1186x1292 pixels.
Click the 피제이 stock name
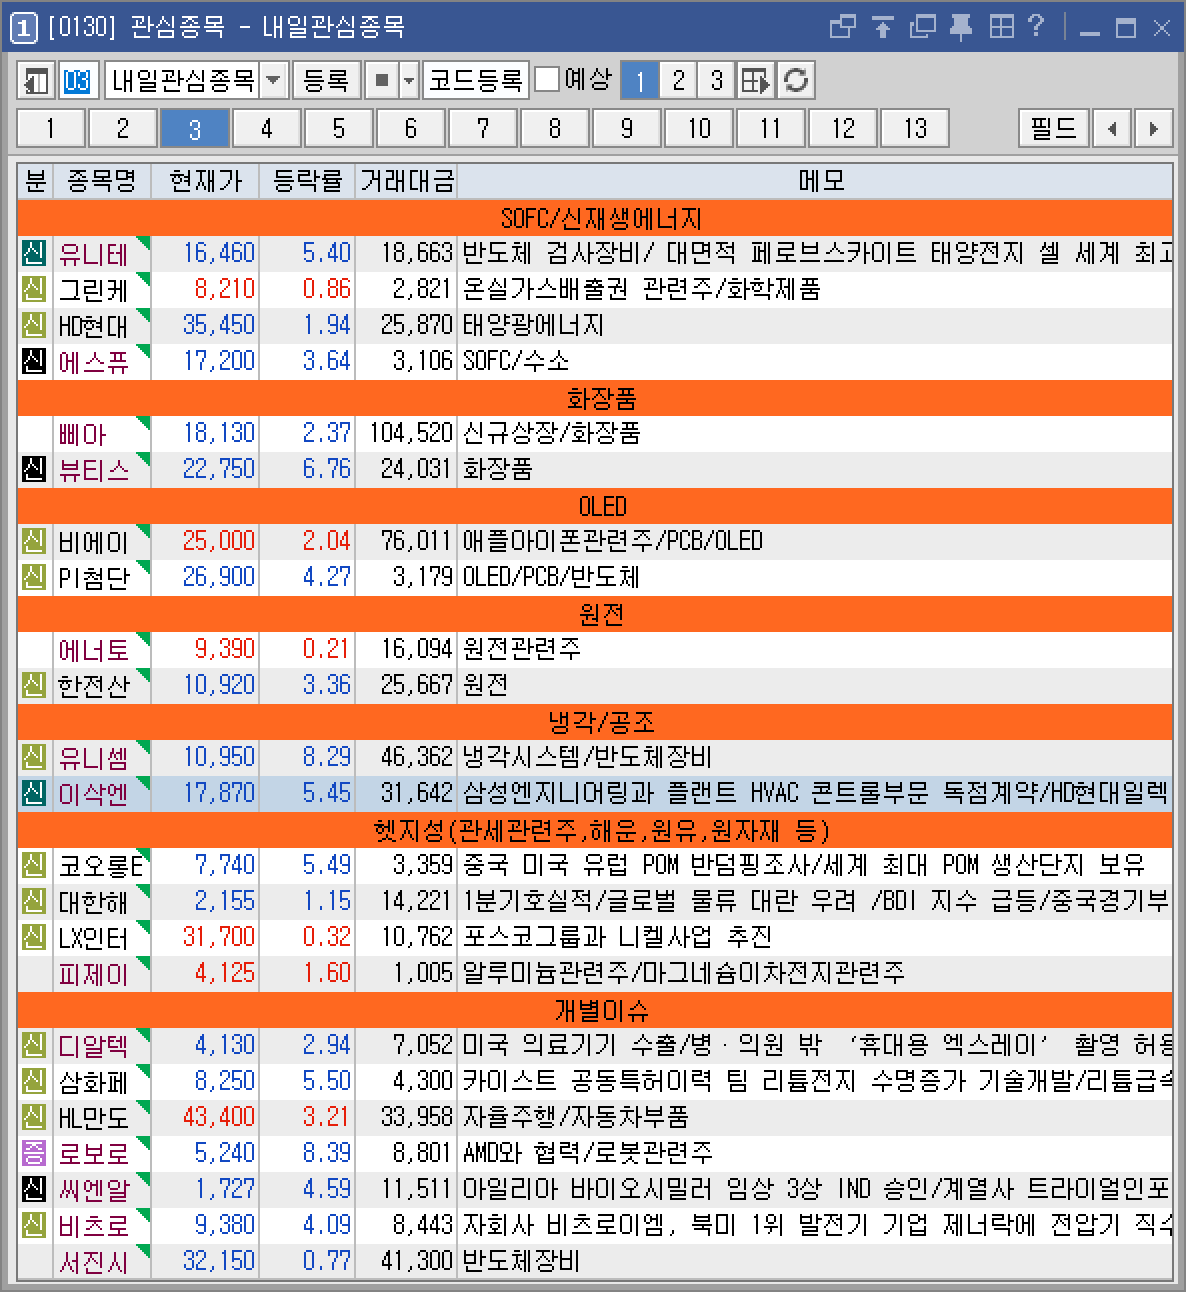[94, 974]
